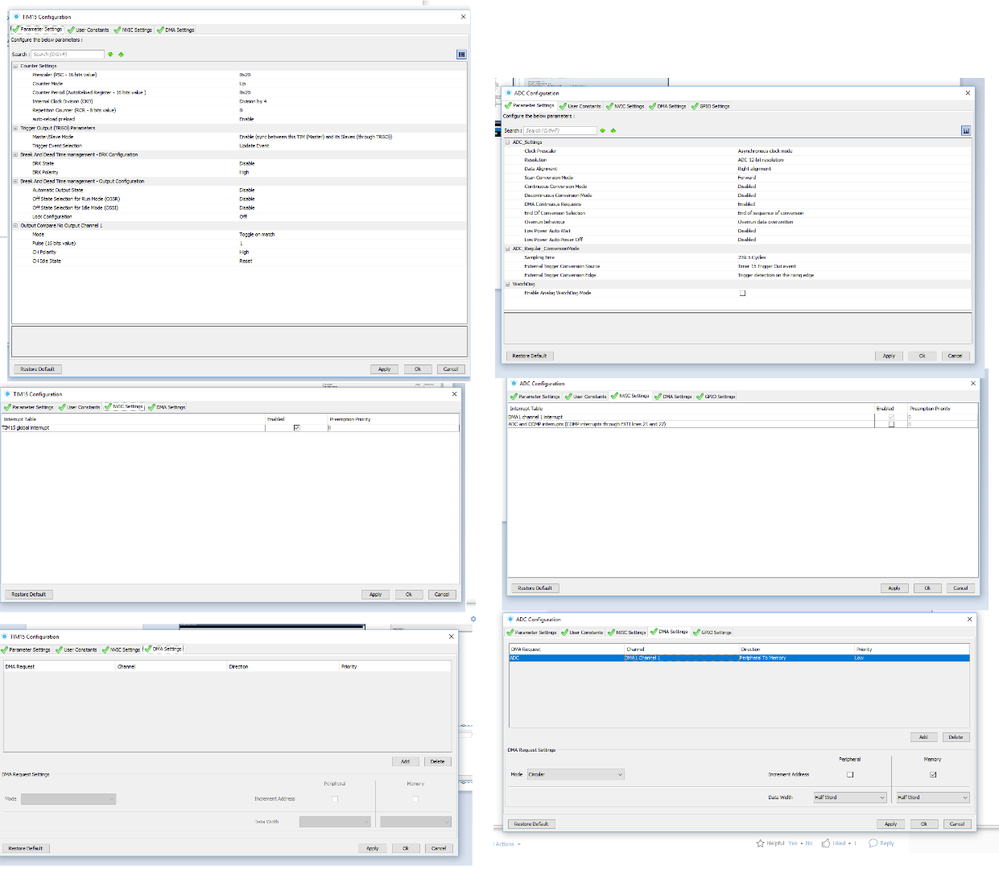Viewport: 999px width, 869px height.
Task: Collapse ADC_Regular_ConversionMode group
Action: point(508,248)
